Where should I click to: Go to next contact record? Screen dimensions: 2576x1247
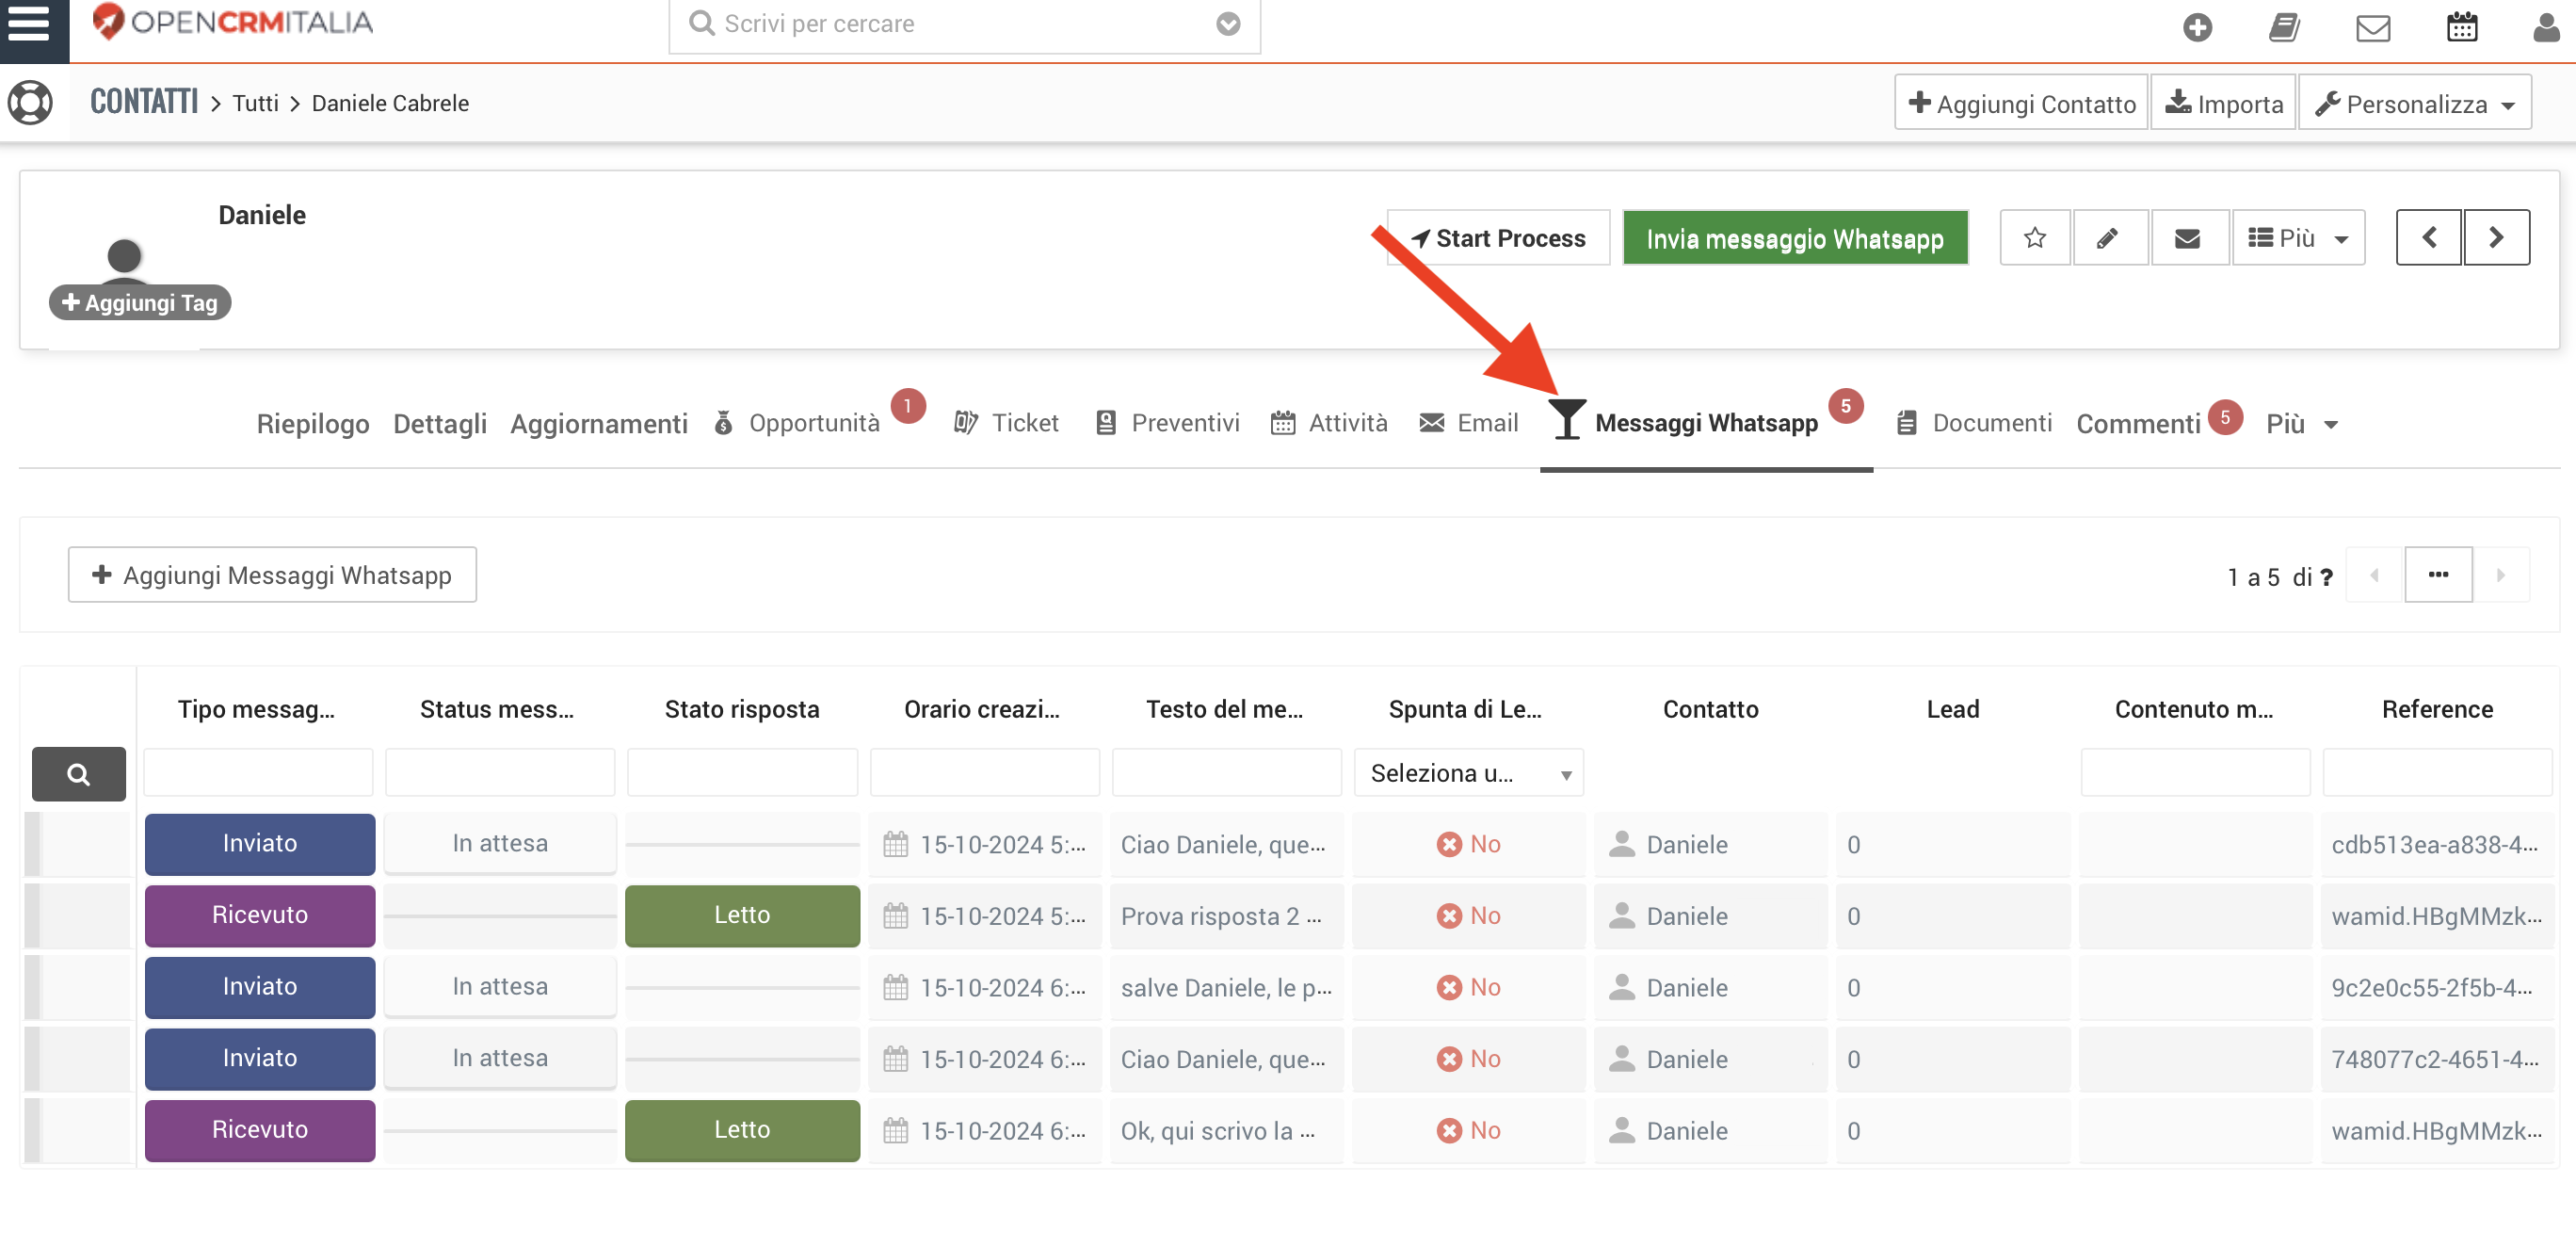(2496, 238)
